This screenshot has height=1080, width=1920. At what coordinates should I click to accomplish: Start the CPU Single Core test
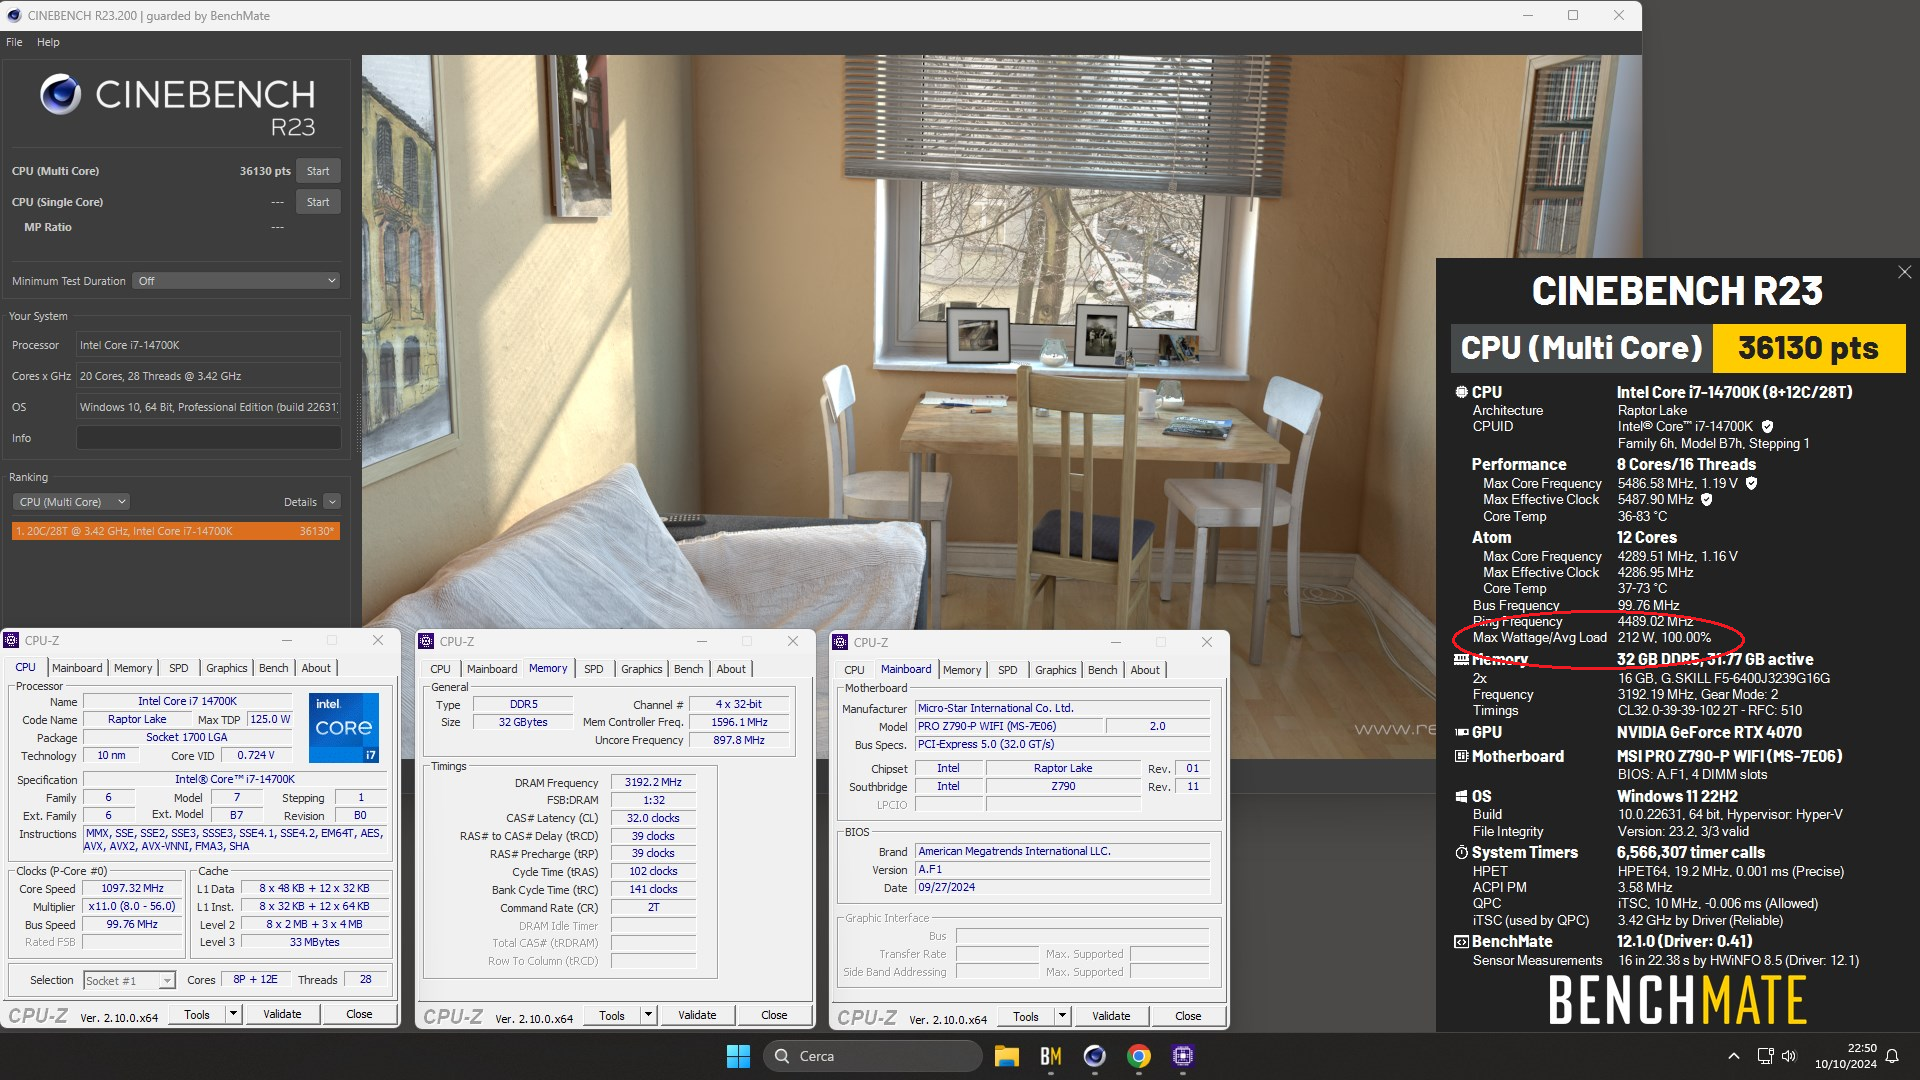click(318, 202)
